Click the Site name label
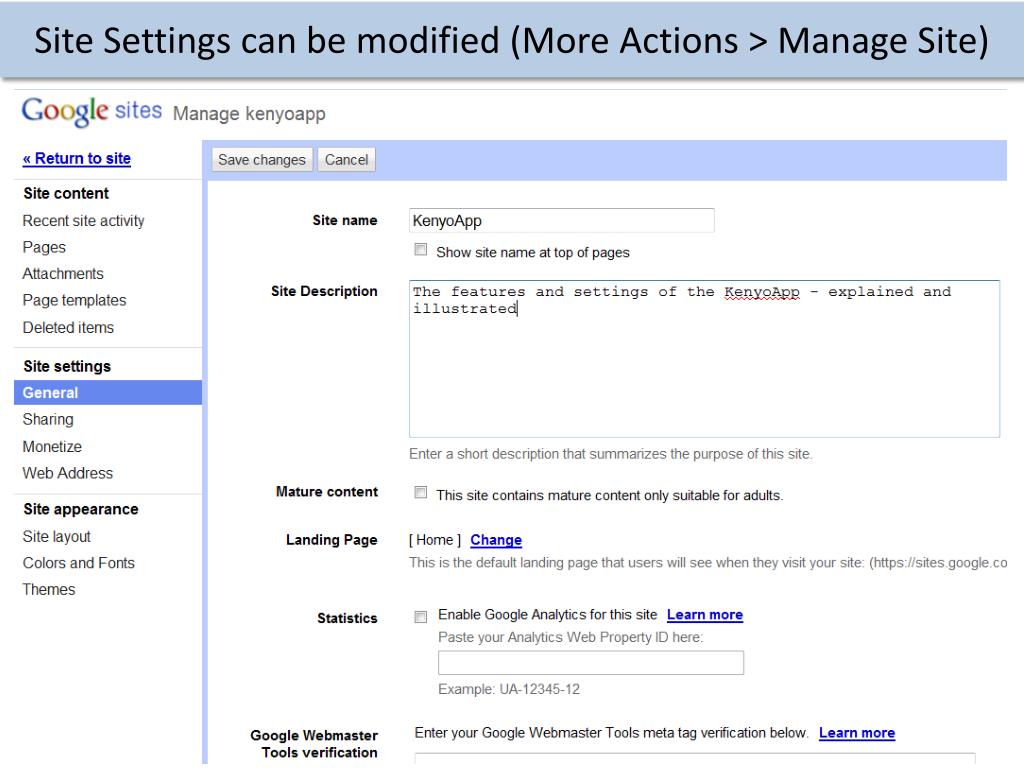 [345, 221]
